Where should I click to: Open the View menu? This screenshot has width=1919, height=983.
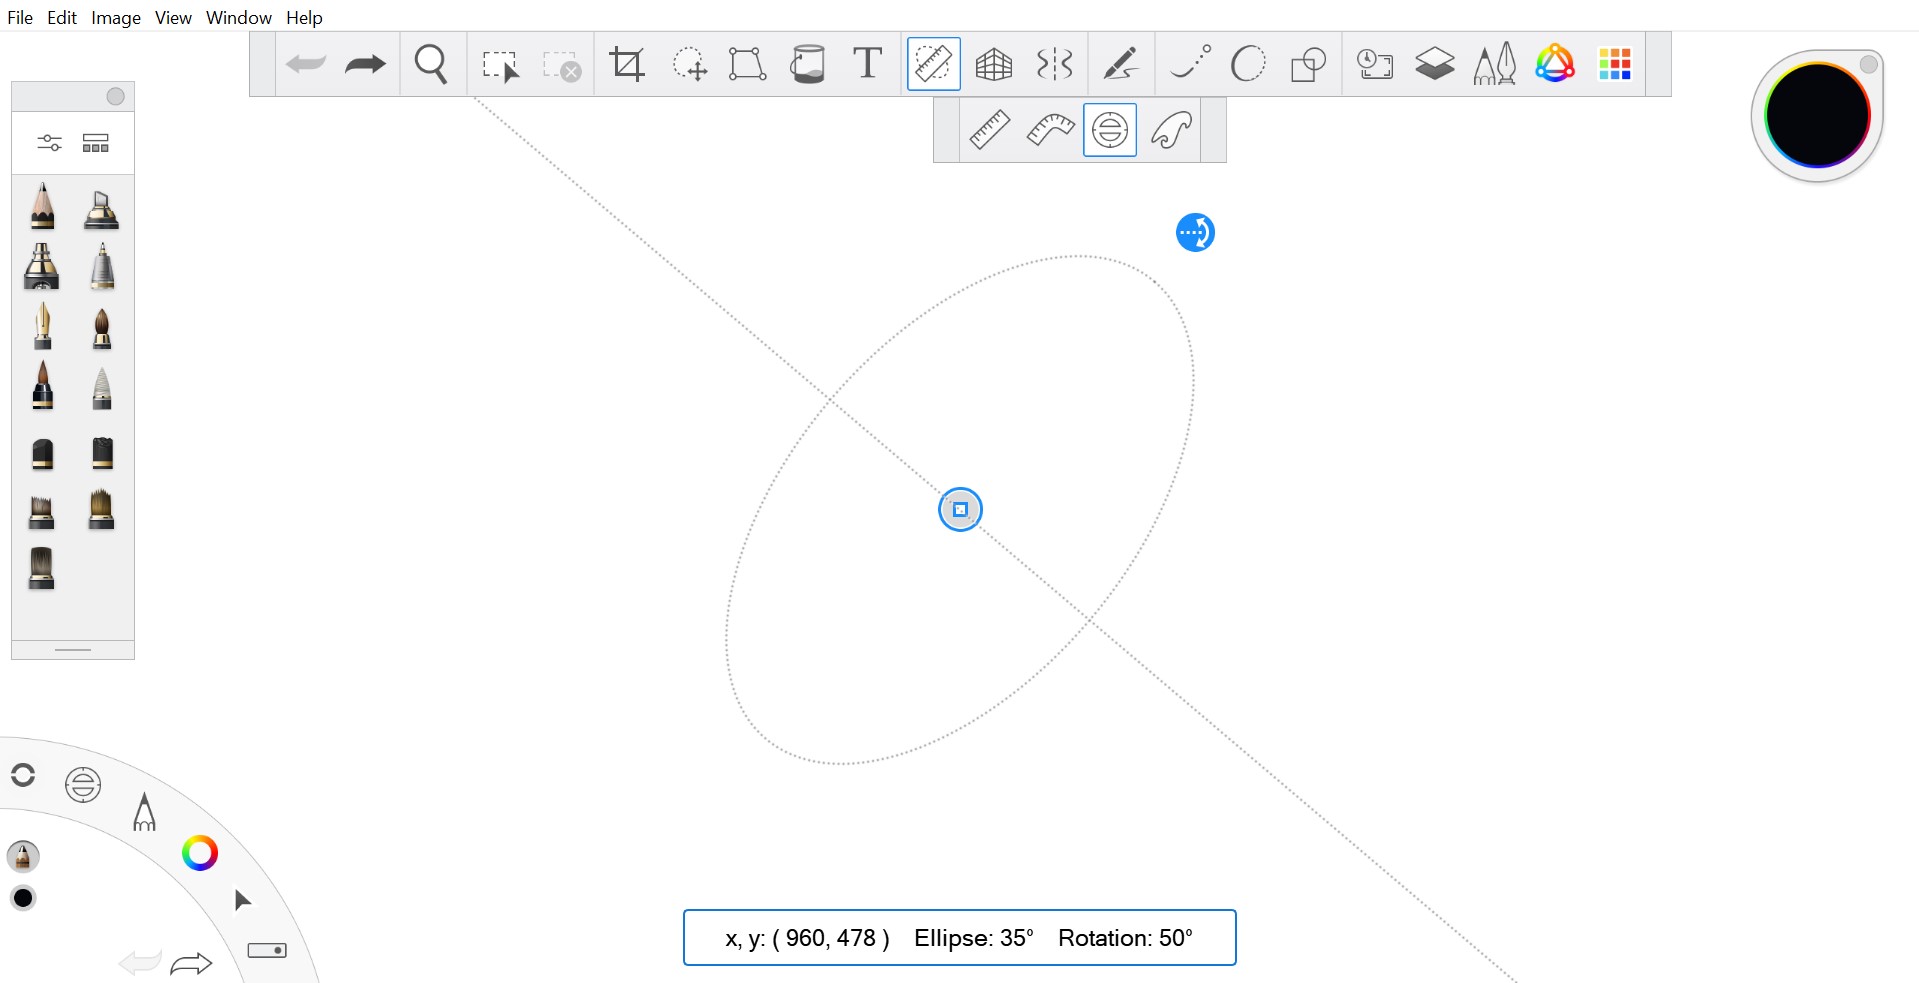(173, 17)
